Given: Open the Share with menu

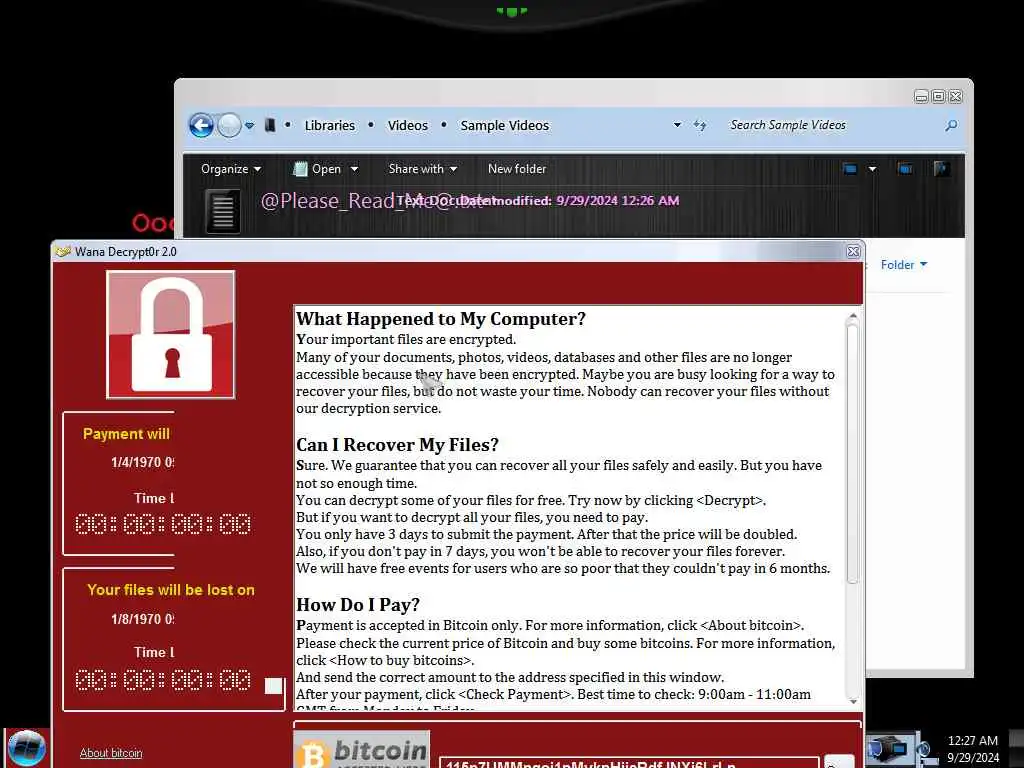Looking at the screenshot, I should (x=423, y=168).
